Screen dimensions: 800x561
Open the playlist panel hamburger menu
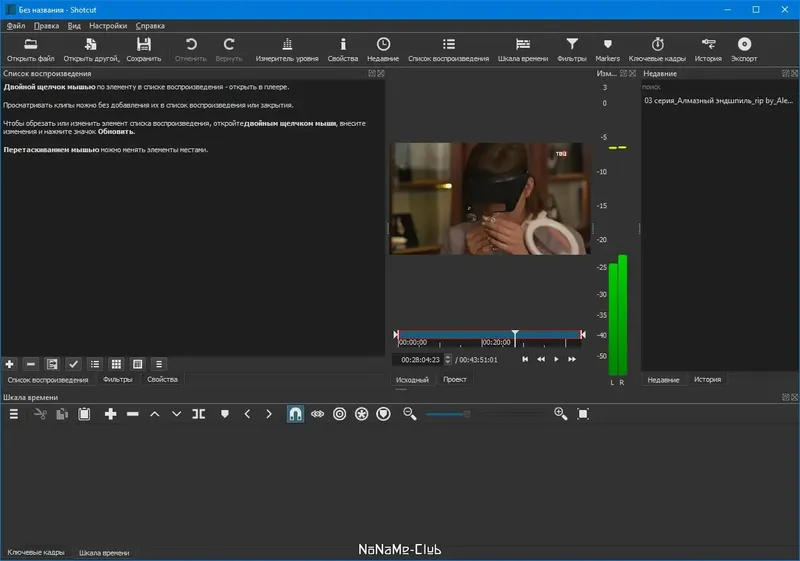point(159,364)
